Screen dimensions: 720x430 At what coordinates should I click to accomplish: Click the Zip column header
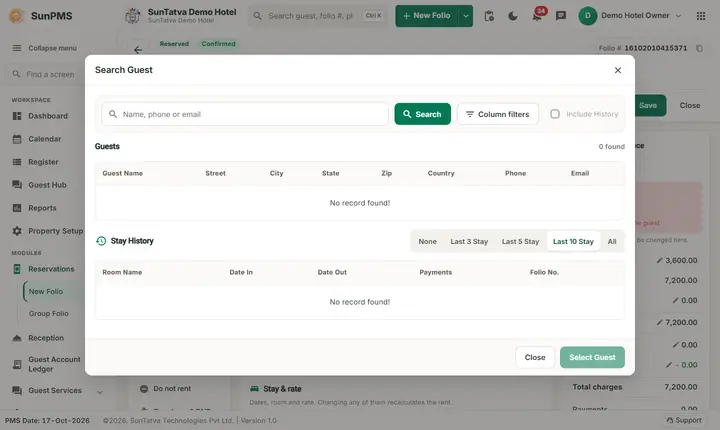click(387, 173)
